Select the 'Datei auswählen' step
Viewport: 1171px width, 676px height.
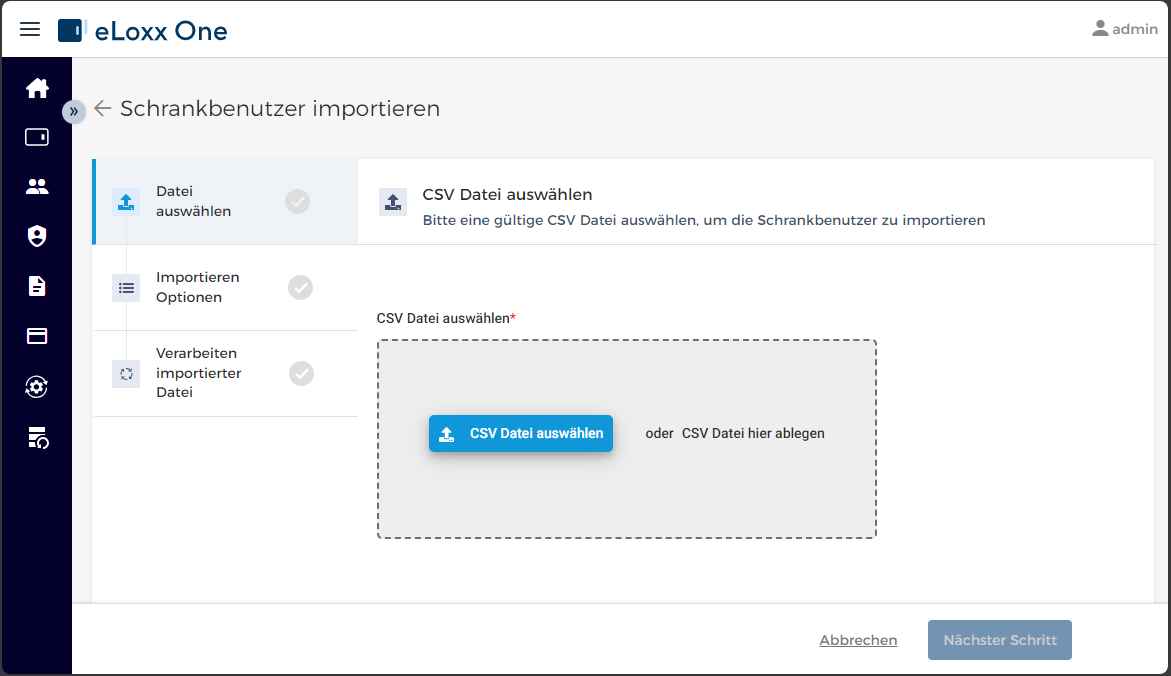226,202
